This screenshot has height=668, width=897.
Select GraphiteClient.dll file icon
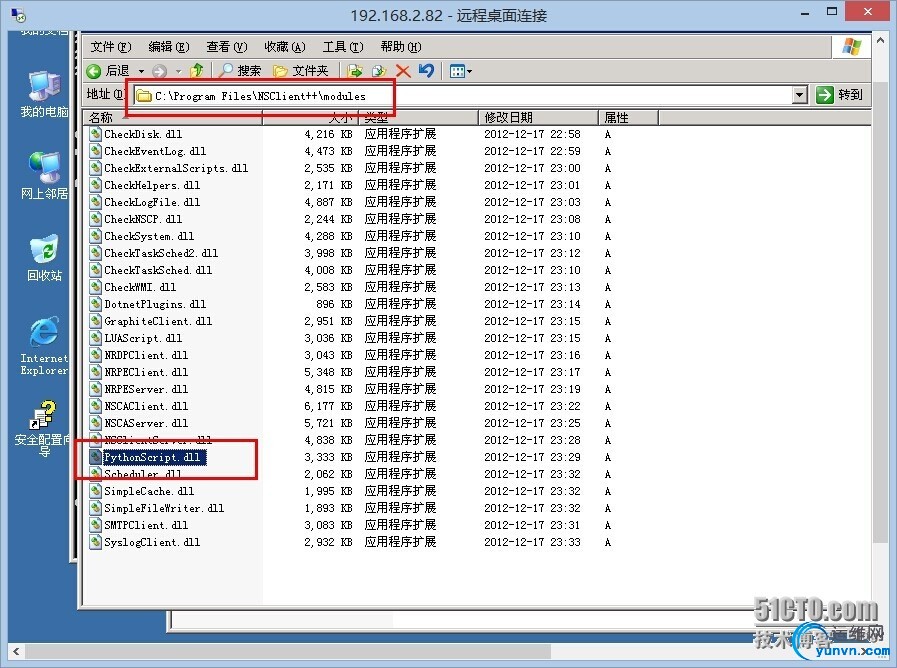pos(96,321)
